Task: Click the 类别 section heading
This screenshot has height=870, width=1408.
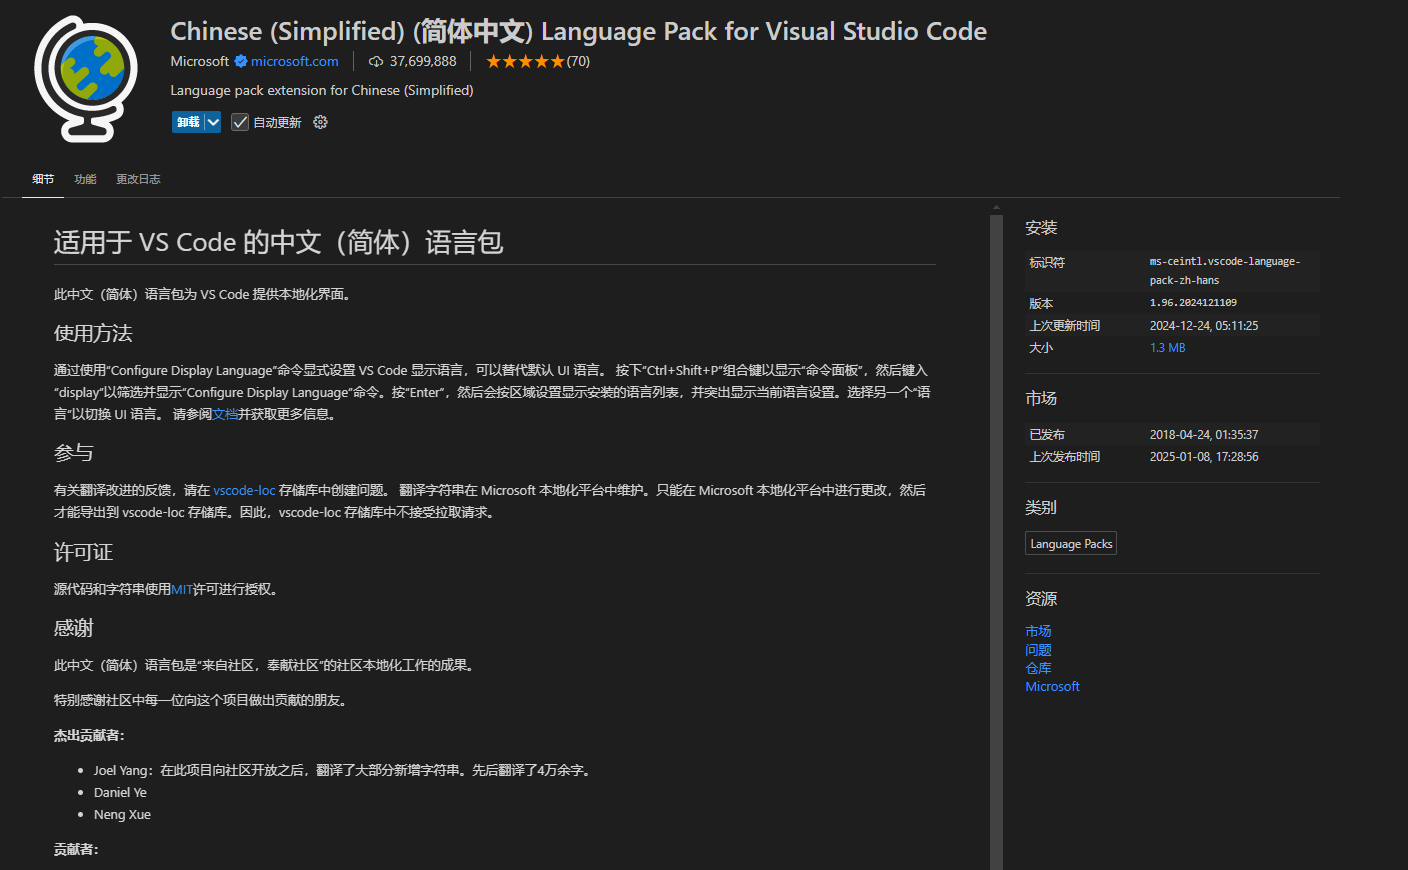Action: 1041,507
